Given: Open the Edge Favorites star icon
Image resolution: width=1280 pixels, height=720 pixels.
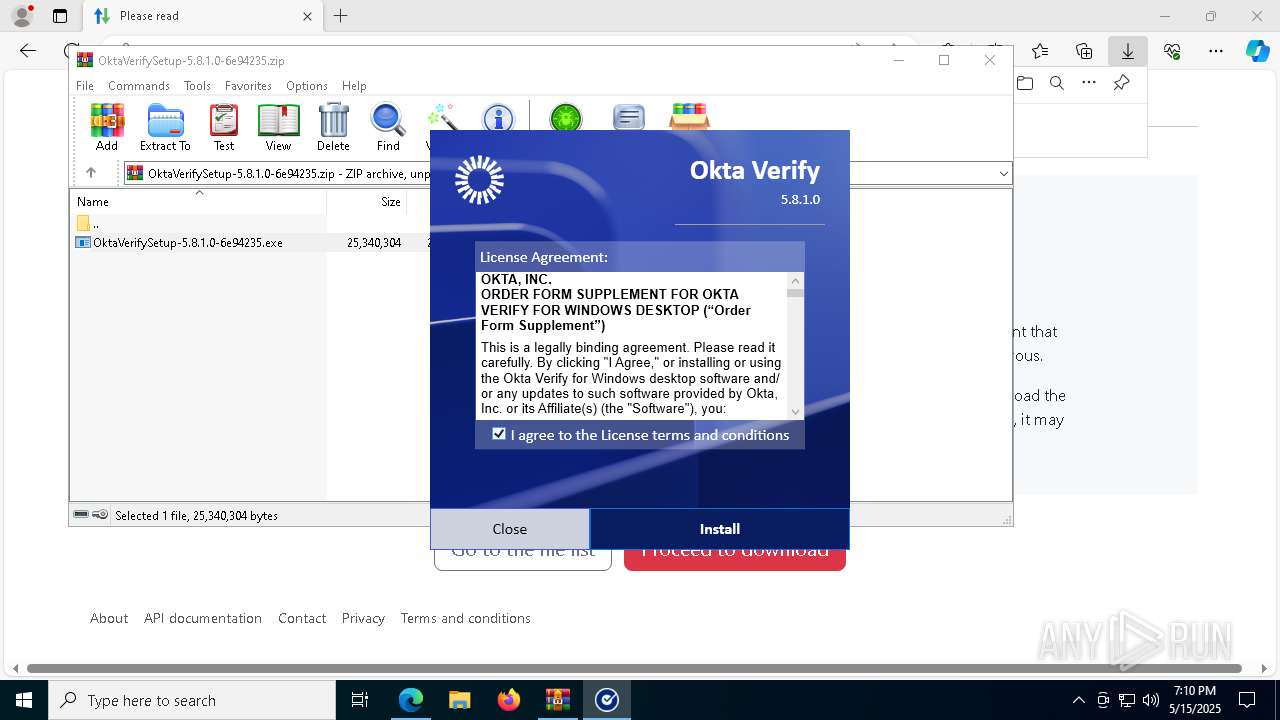Looking at the screenshot, I should pyautogui.click(x=1040, y=51).
